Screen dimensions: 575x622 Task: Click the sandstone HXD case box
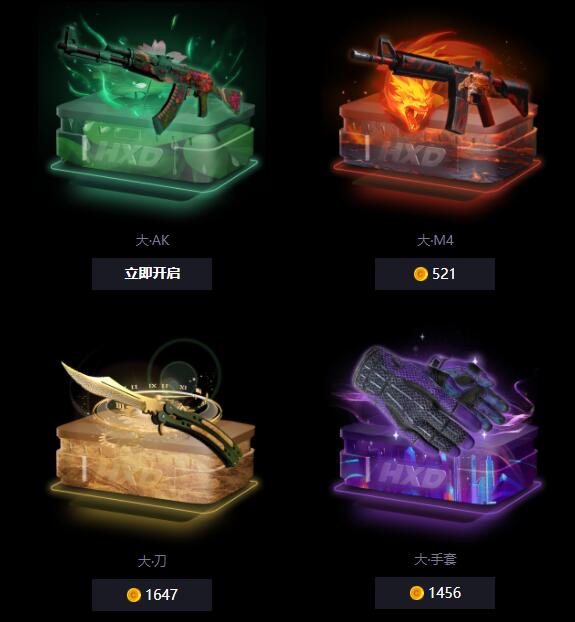tap(155, 466)
